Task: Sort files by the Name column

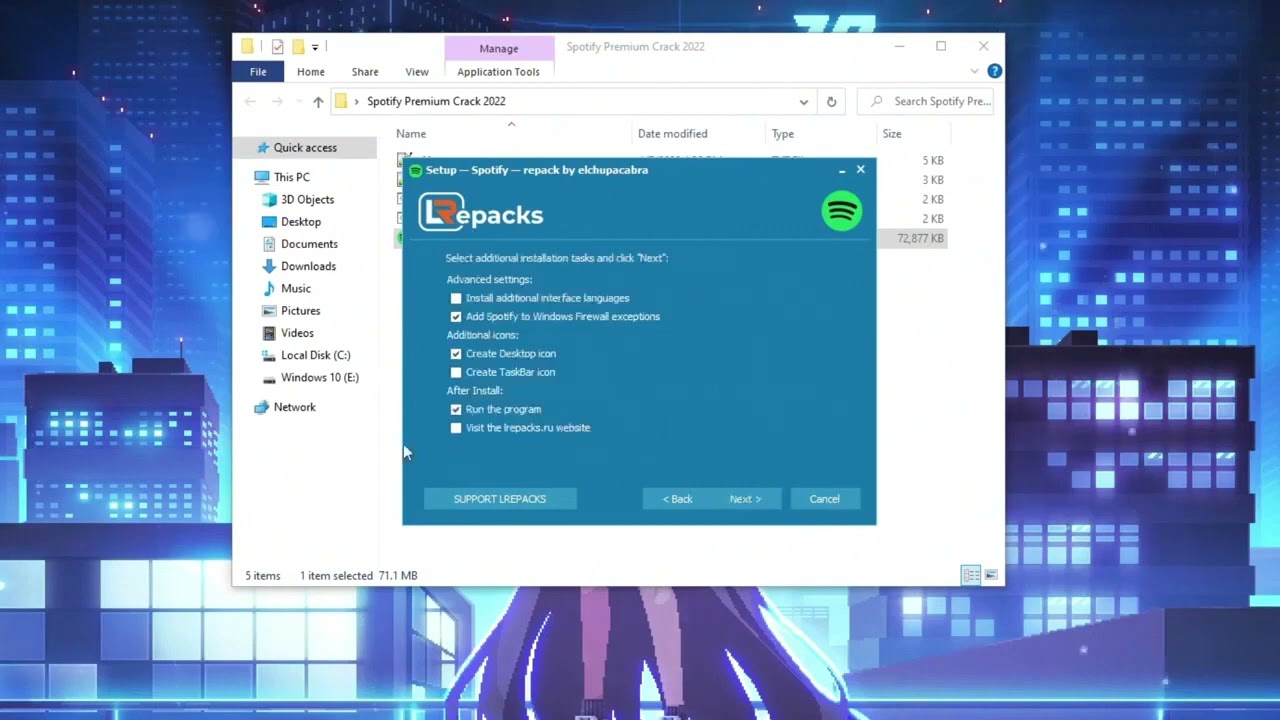Action: (x=411, y=134)
